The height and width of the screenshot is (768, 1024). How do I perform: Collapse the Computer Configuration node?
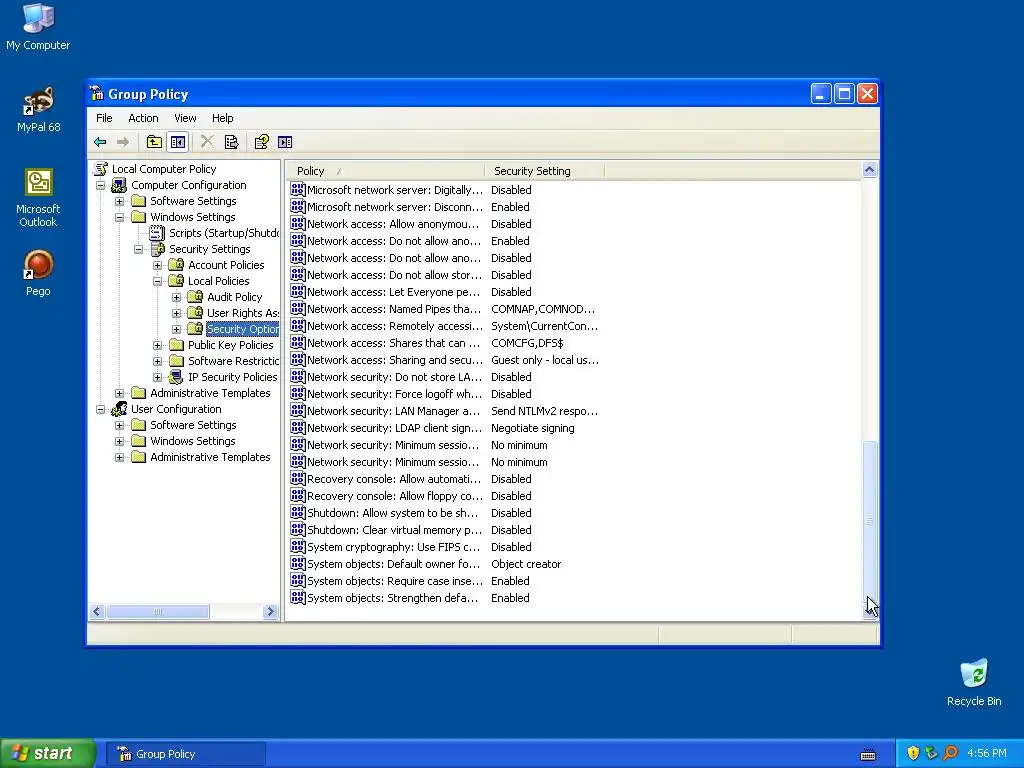point(101,185)
